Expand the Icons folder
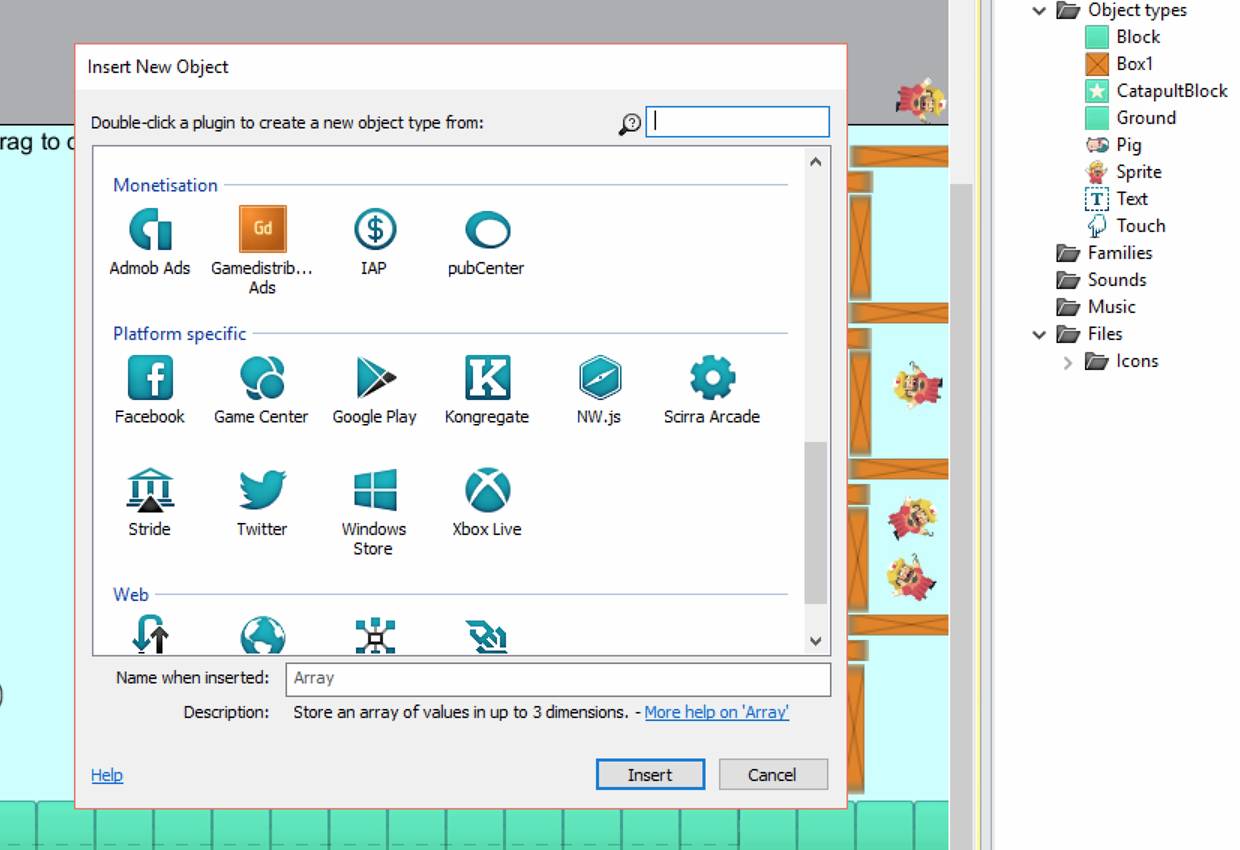The image size is (1240, 850). (1067, 362)
